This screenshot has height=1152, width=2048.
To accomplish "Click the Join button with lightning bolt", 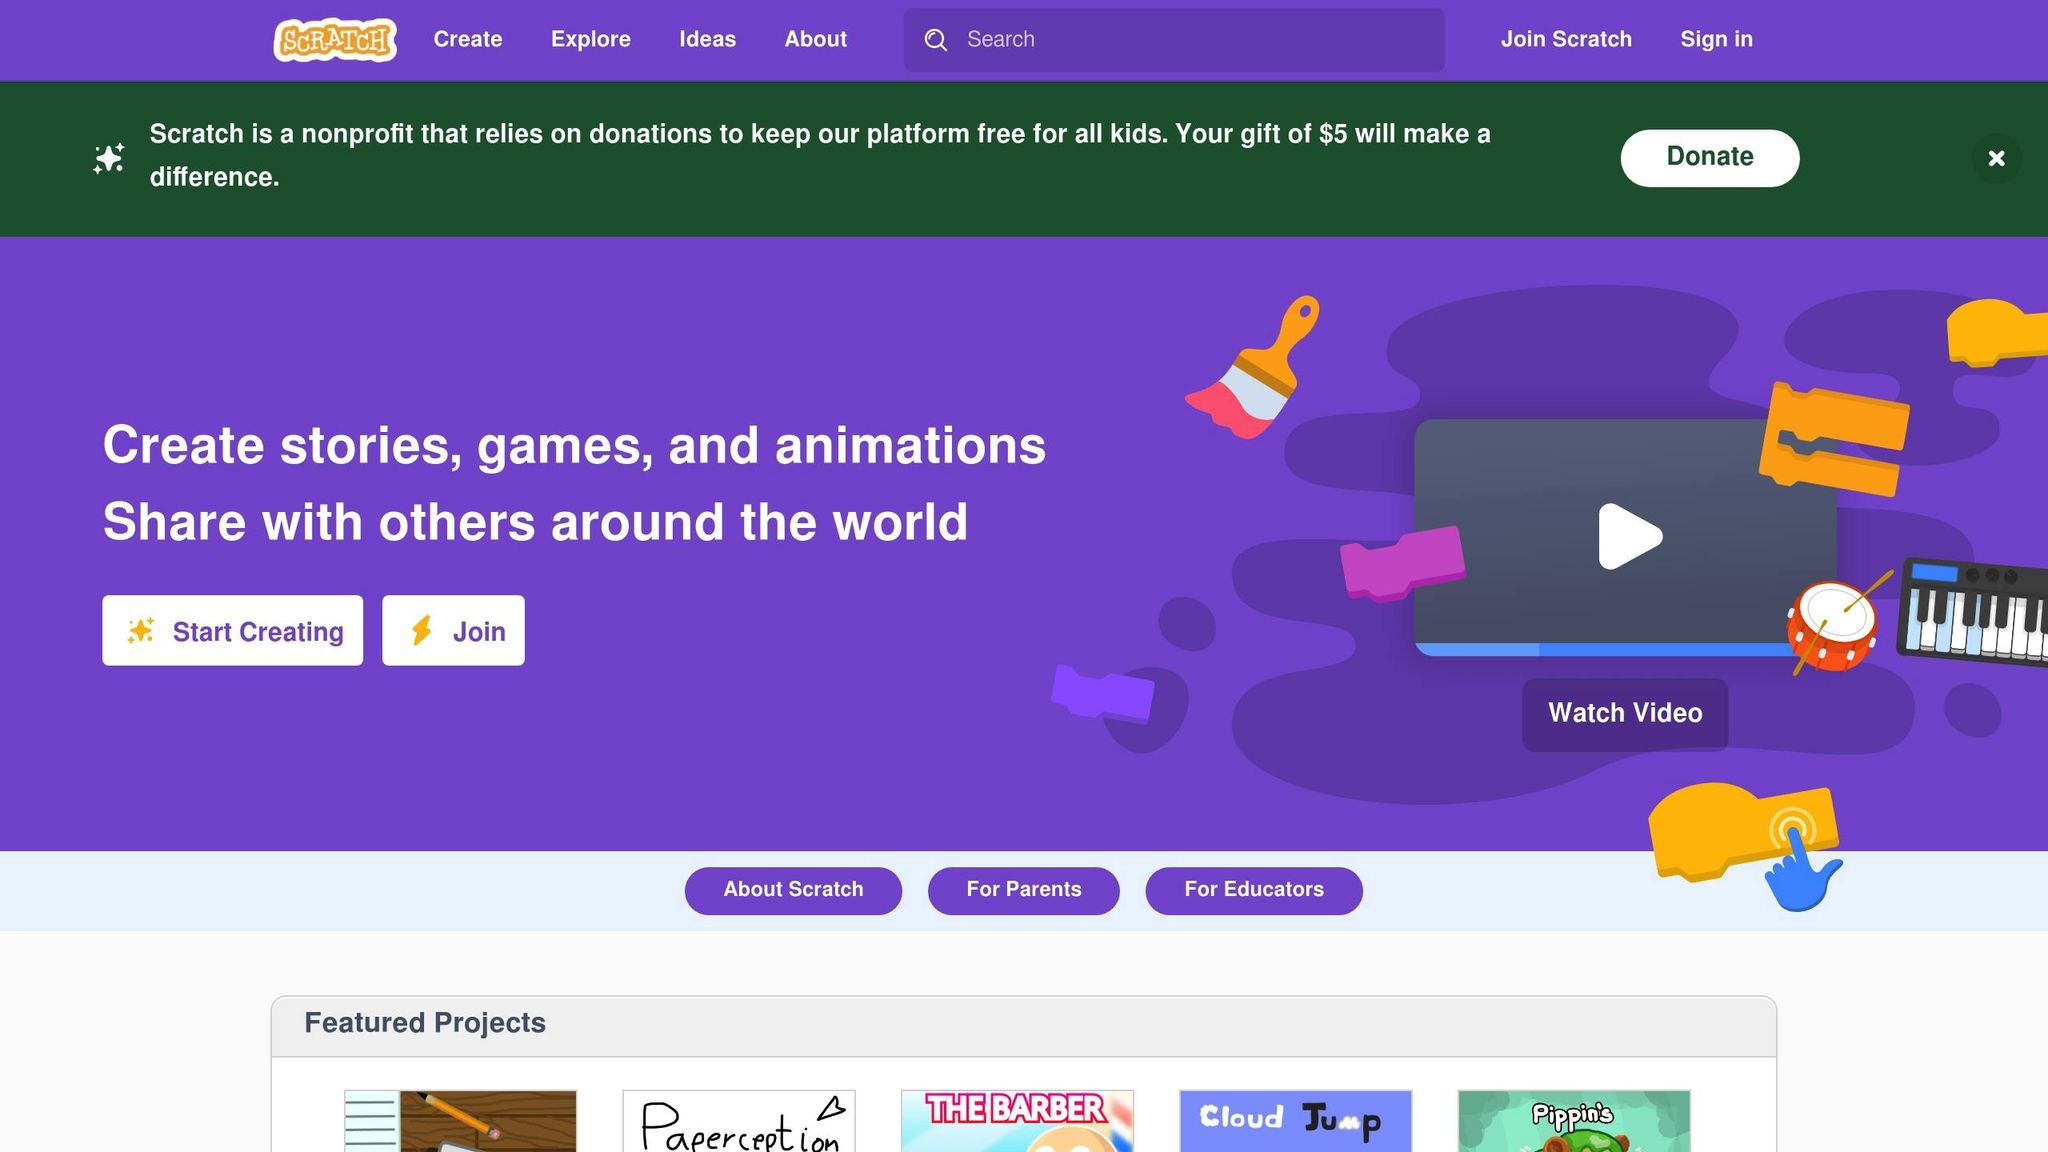I will click(x=453, y=631).
